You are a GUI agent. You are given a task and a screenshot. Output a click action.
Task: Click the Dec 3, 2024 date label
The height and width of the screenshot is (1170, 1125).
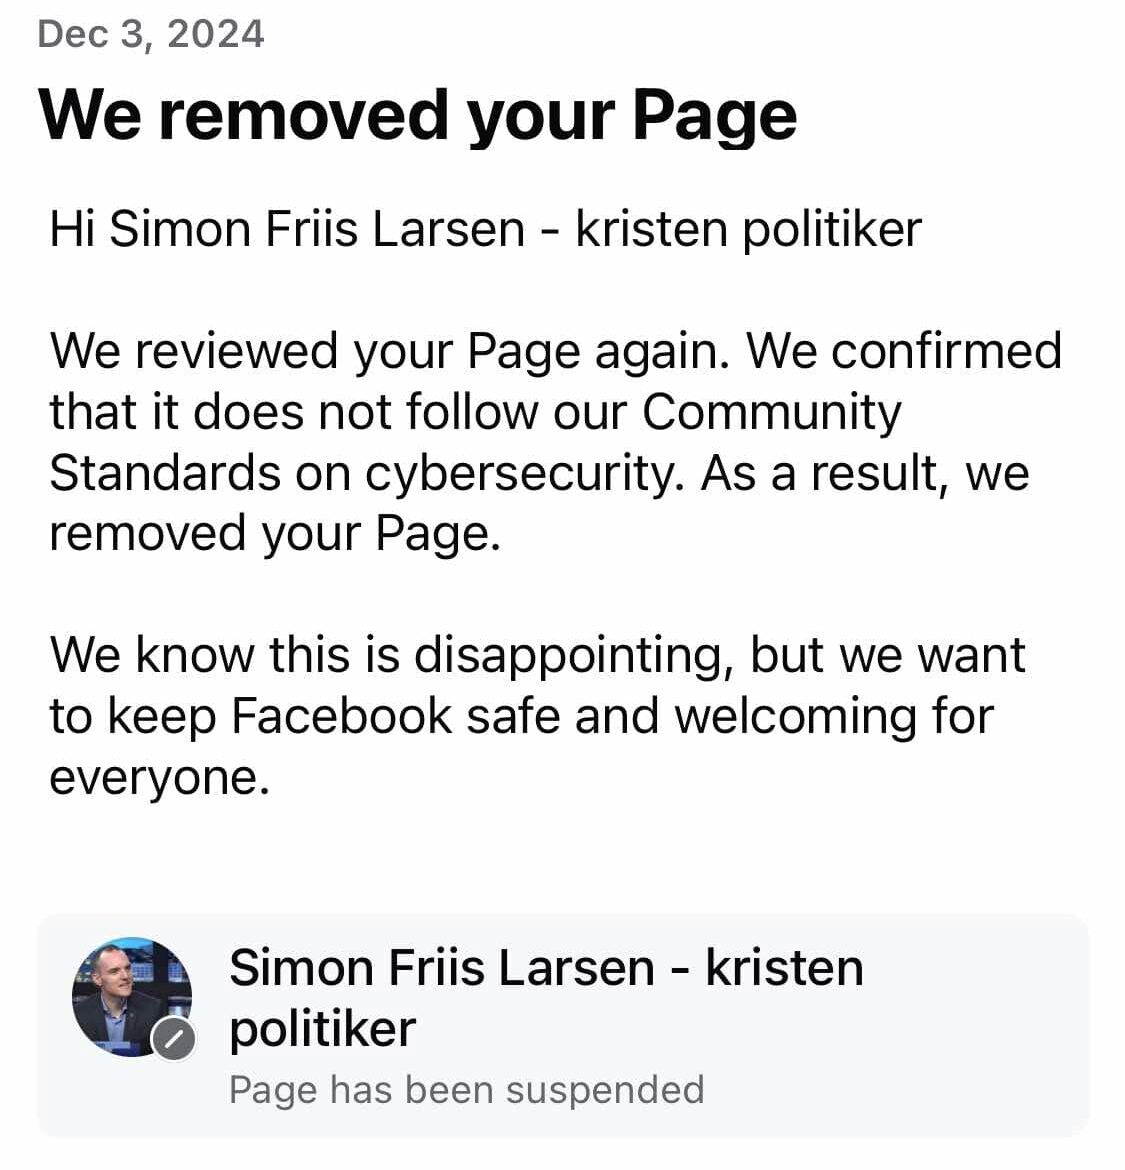[150, 34]
